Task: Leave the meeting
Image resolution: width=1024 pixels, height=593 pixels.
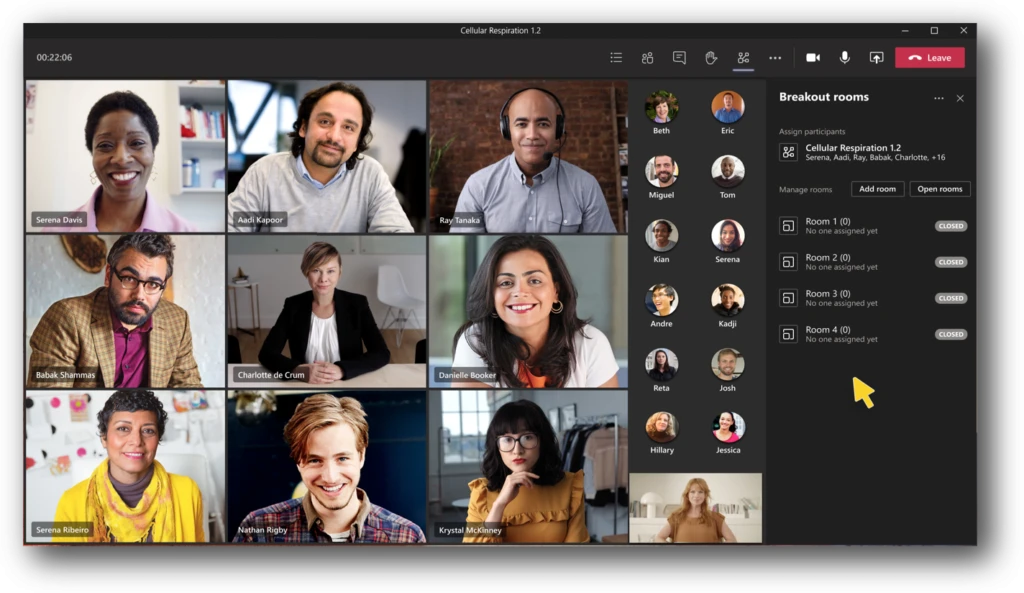Action: pyautogui.click(x=929, y=57)
